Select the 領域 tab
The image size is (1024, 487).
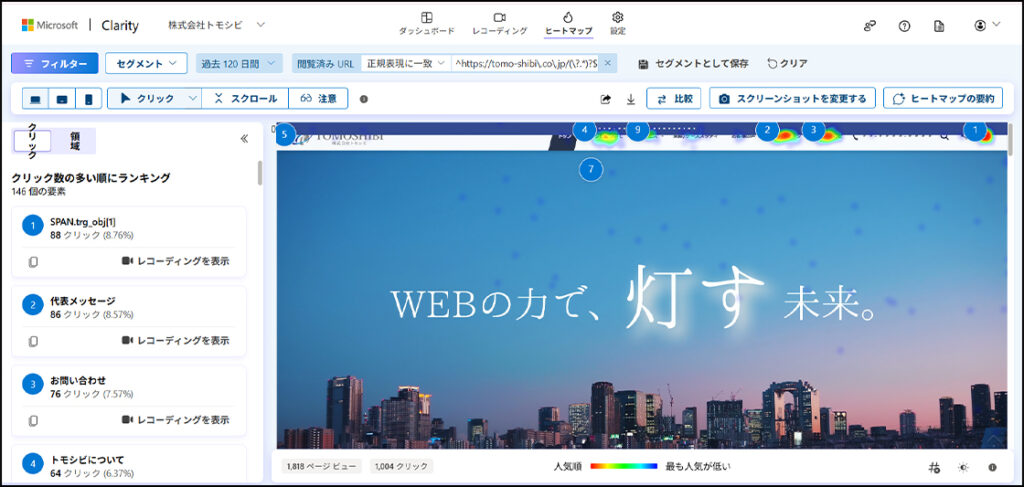(74, 140)
